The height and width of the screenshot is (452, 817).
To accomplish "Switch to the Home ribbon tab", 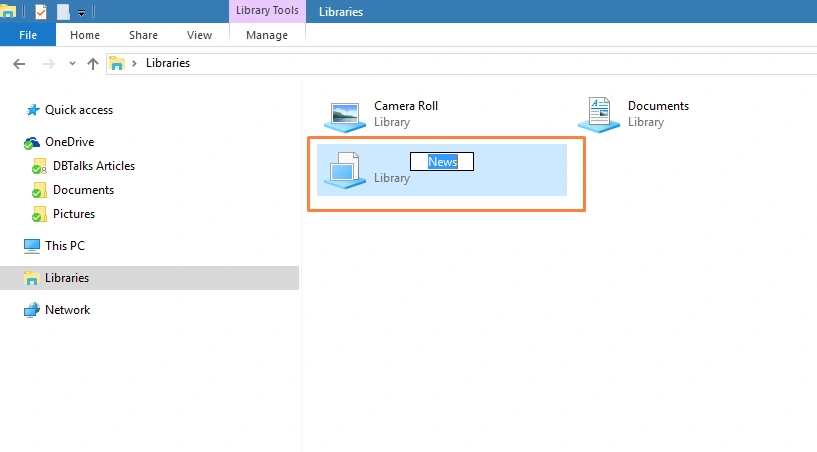I will (x=85, y=35).
